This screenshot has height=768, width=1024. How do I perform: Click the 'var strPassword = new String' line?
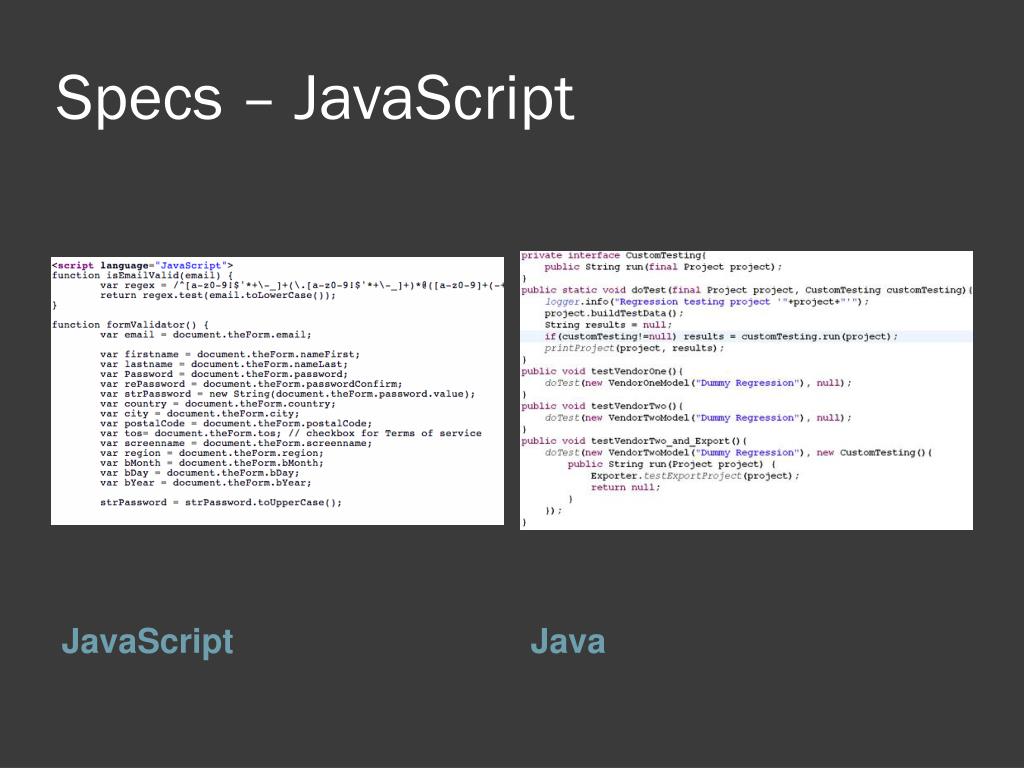click(x=288, y=394)
